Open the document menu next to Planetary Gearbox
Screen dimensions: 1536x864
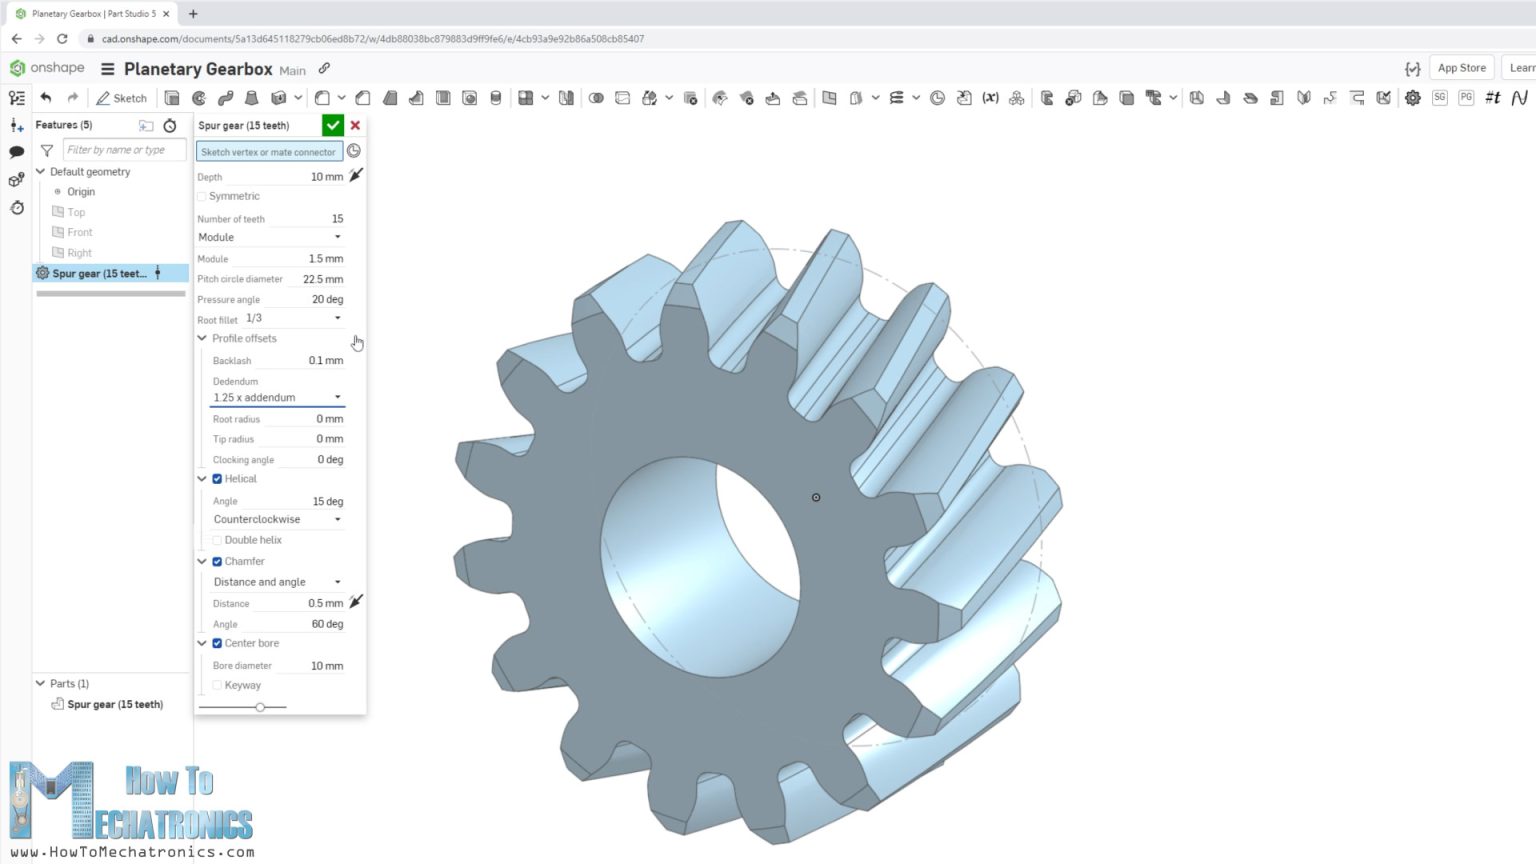coord(106,69)
